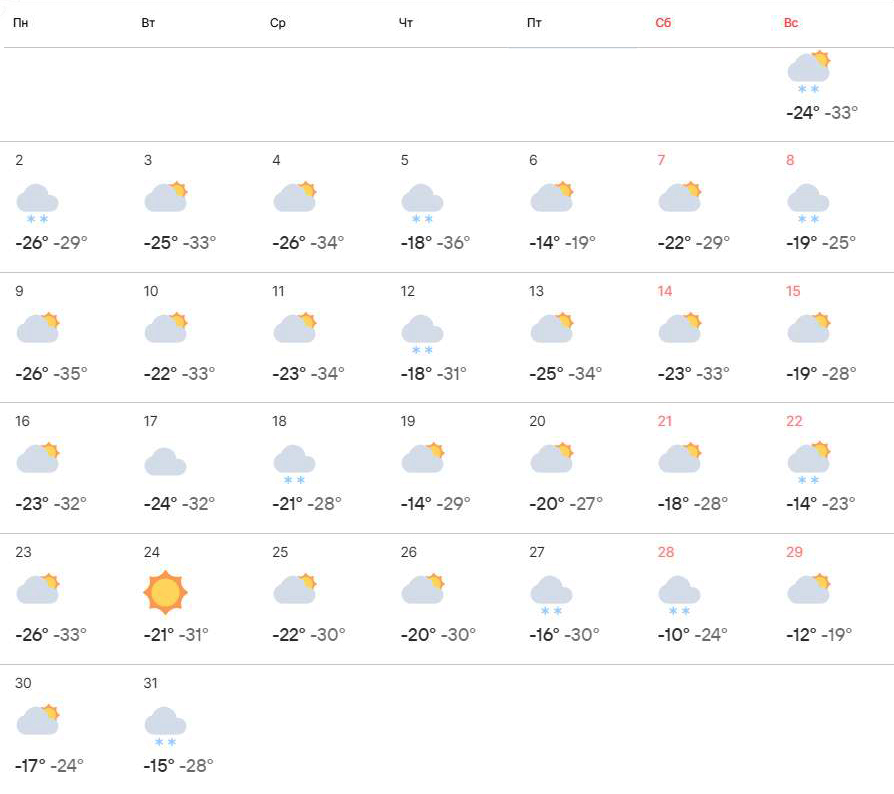Image resolution: width=894 pixels, height=794 pixels.
Task: Click the snowy icon on day 12
Action: coord(422,333)
